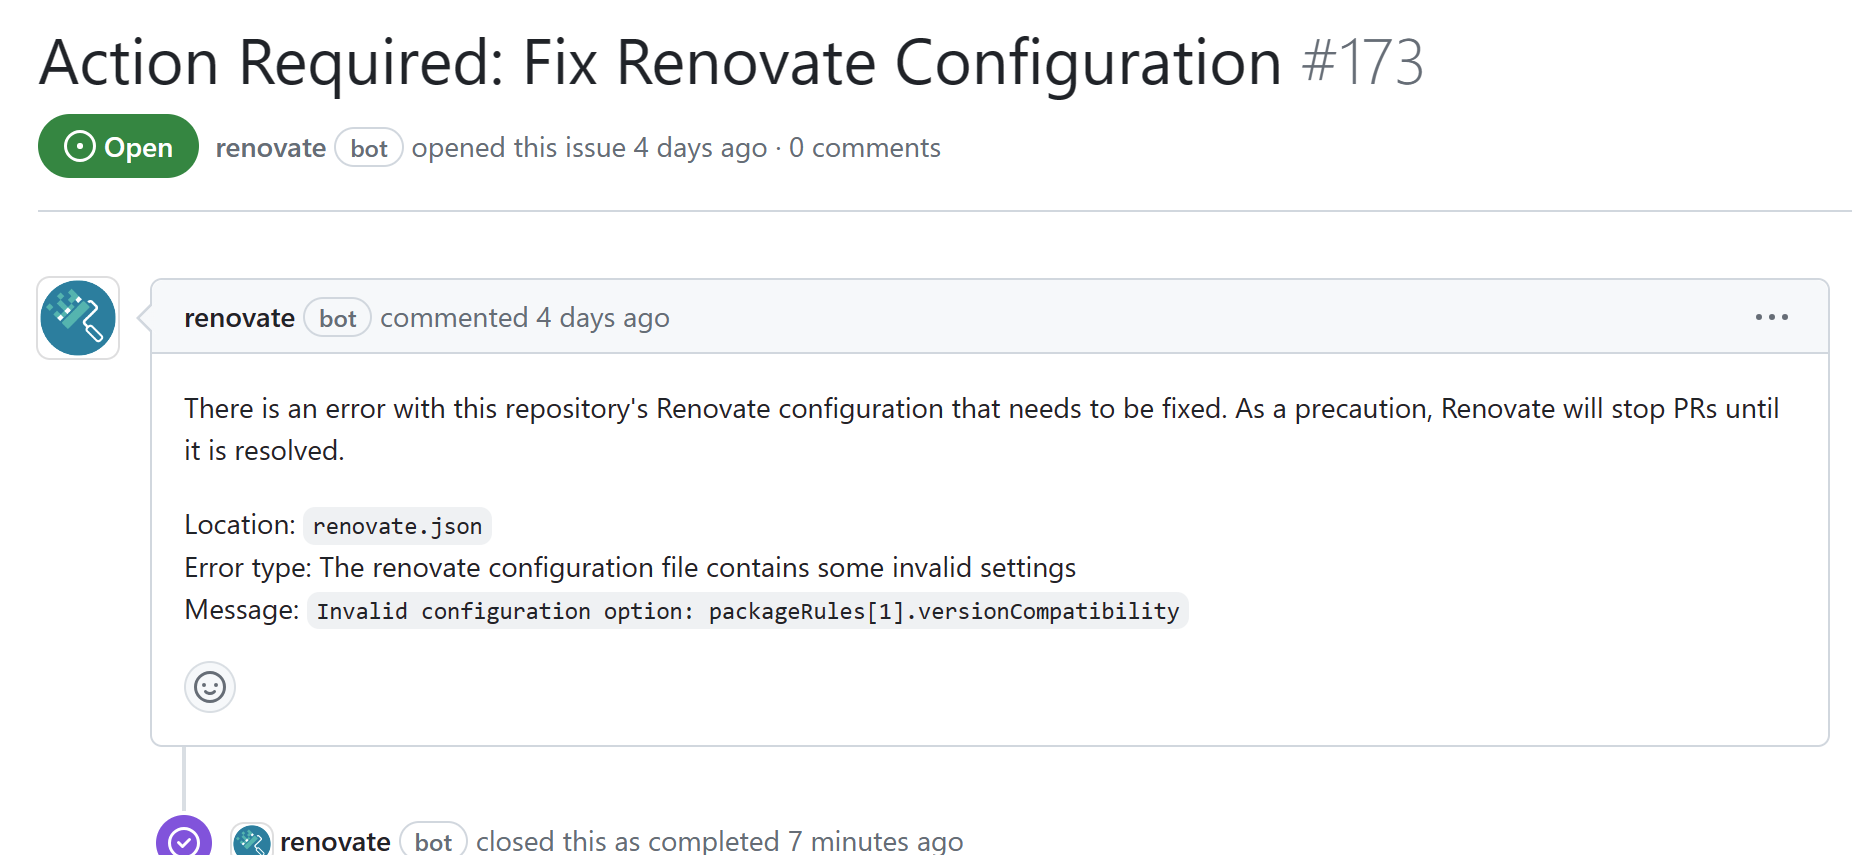Click the small renovate avatar in the closed event
The height and width of the screenshot is (855, 1852).
point(251,840)
